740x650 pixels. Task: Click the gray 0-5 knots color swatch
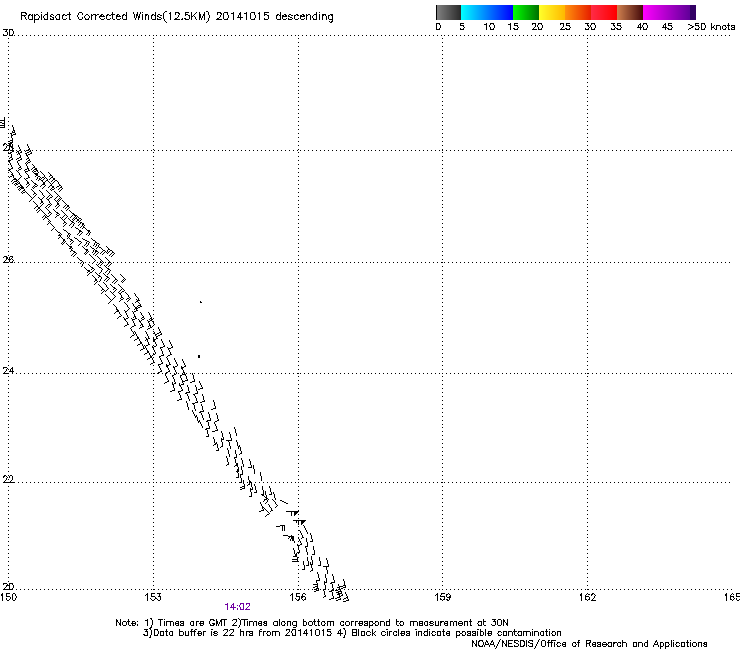coord(448,12)
